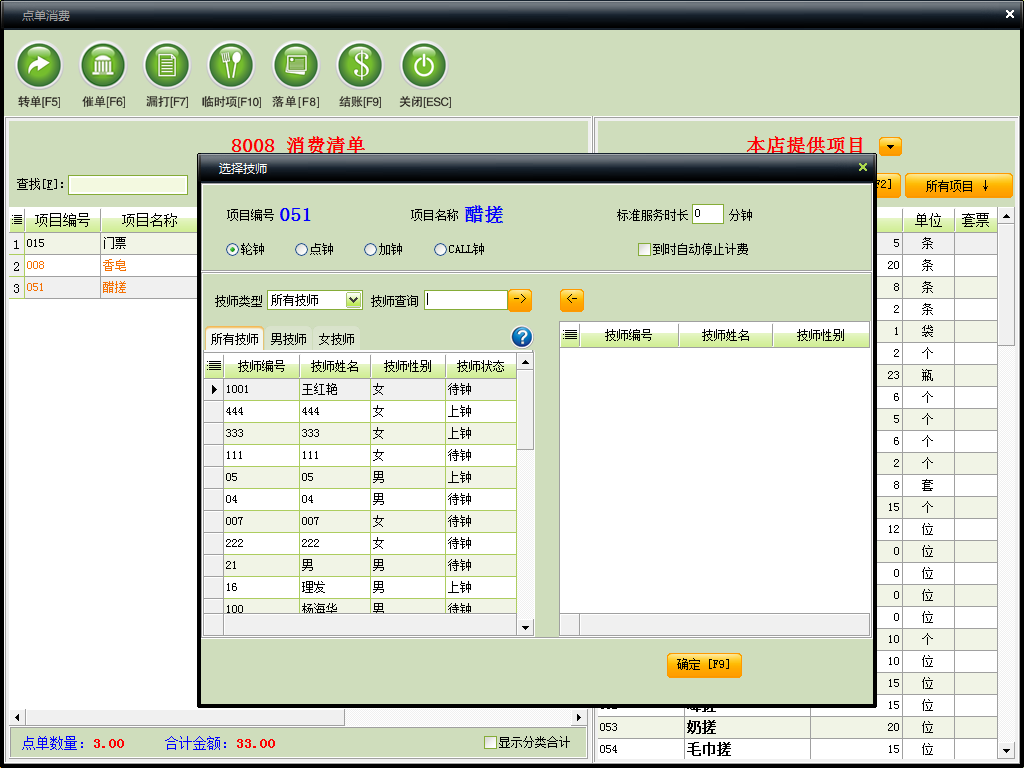Select the 醋搓 row in the order list
This screenshot has width=1024, height=768.
click(103, 287)
